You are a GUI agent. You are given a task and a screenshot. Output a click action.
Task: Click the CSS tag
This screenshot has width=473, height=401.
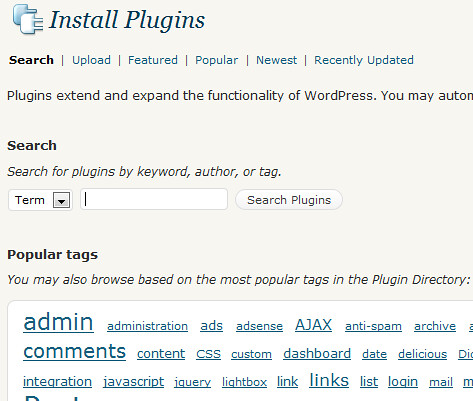point(208,354)
